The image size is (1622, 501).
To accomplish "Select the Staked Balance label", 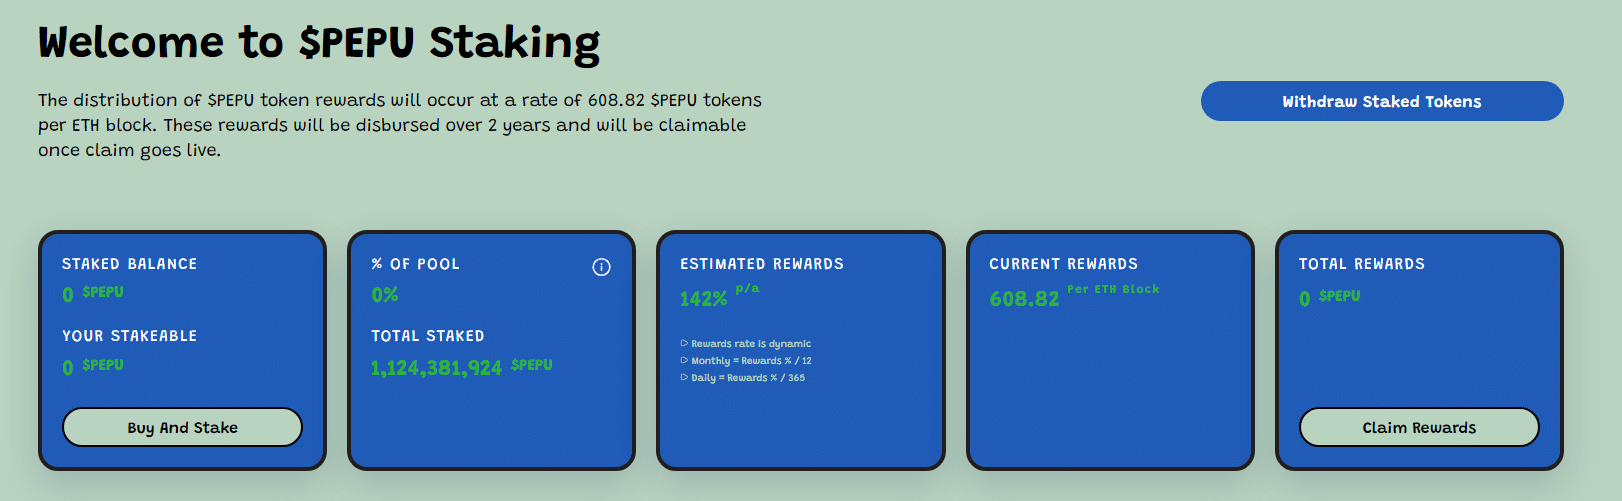I will pyautogui.click(x=129, y=264).
